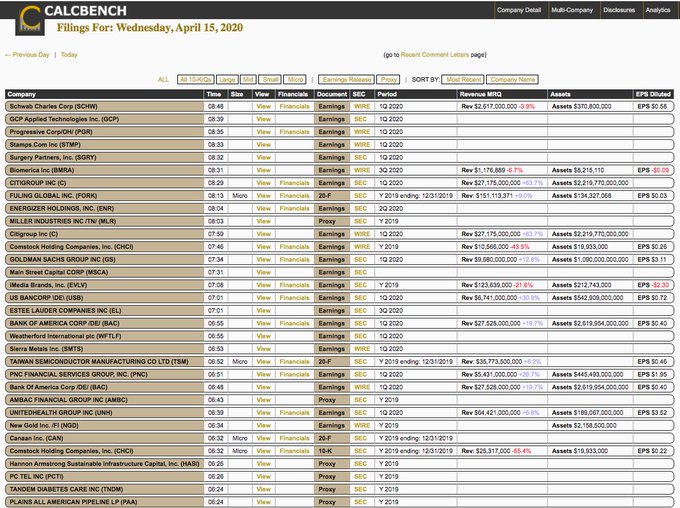This screenshot has width=680, height=508.
Task: Click View for New Gold Inc. /FI (NGD)
Action: 263,426
